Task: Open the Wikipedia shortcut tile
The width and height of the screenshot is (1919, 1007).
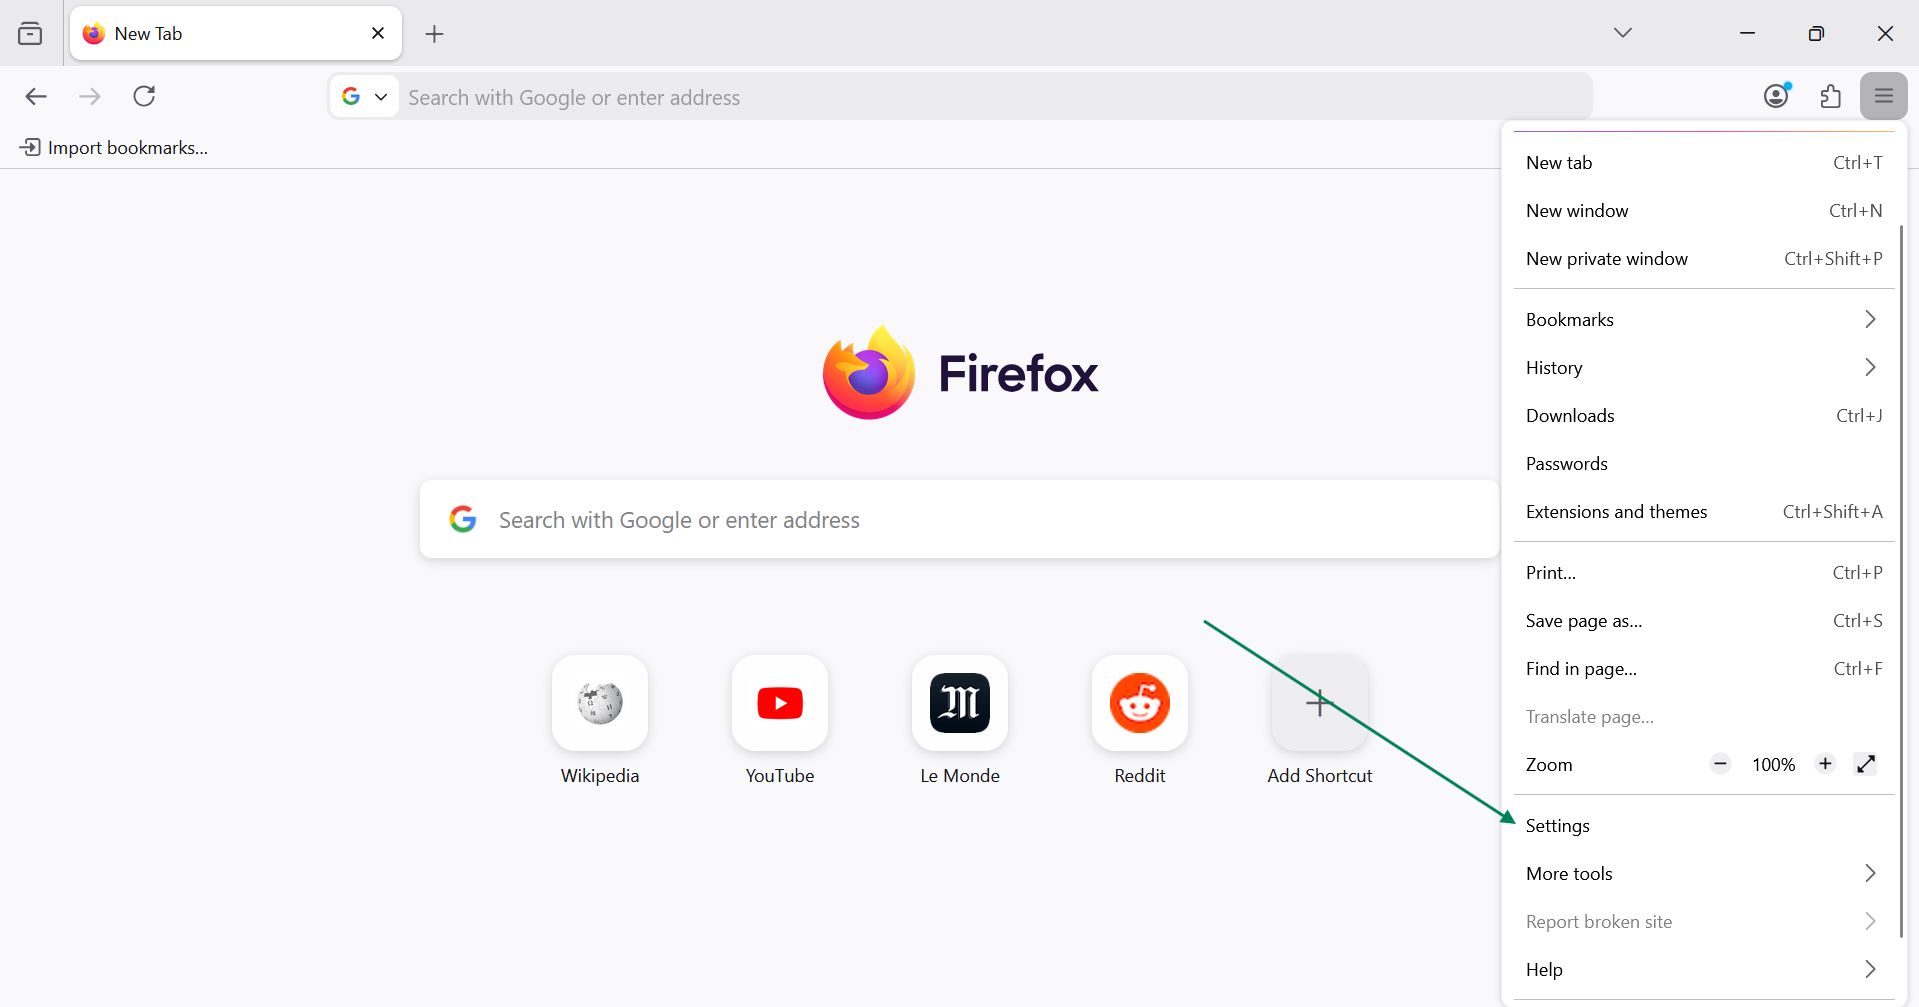Action: tap(599, 704)
